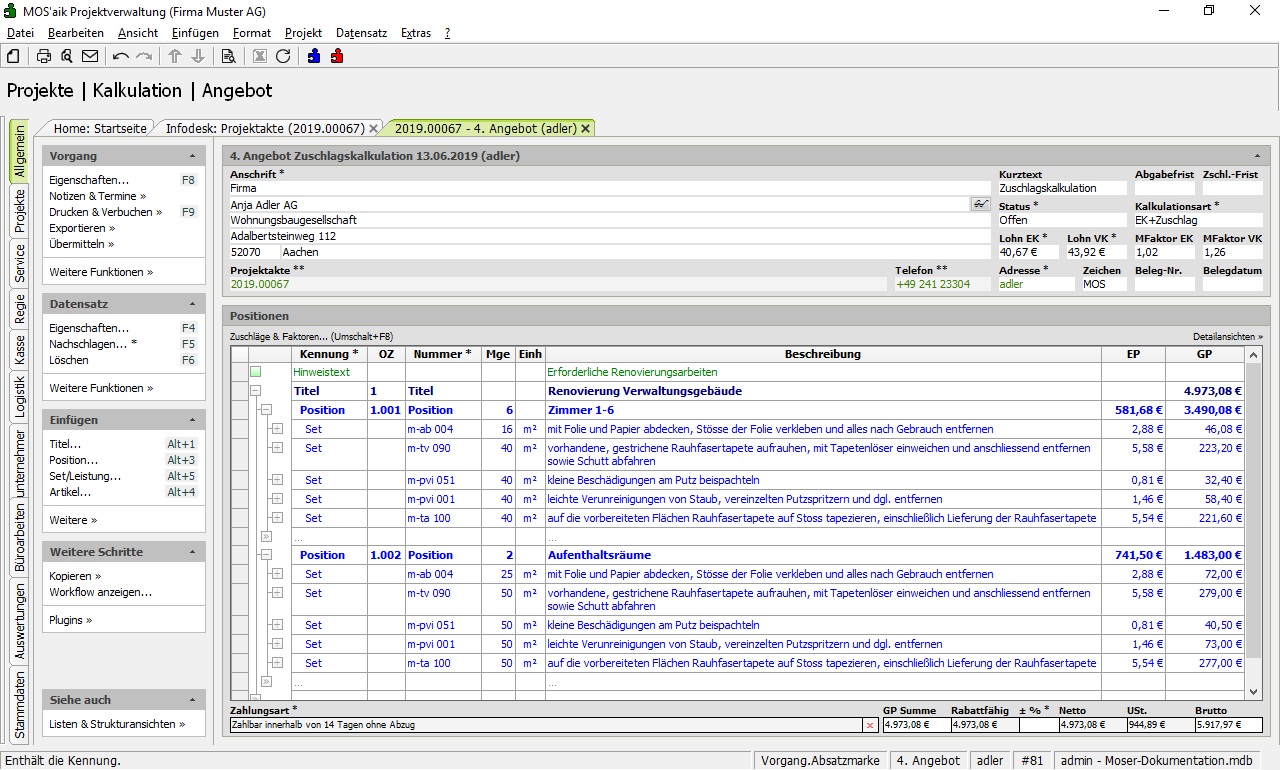This screenshot has height=770, width=1280.
Task: Click the envelope e-mail icon
Action: (x=90, y=56)
